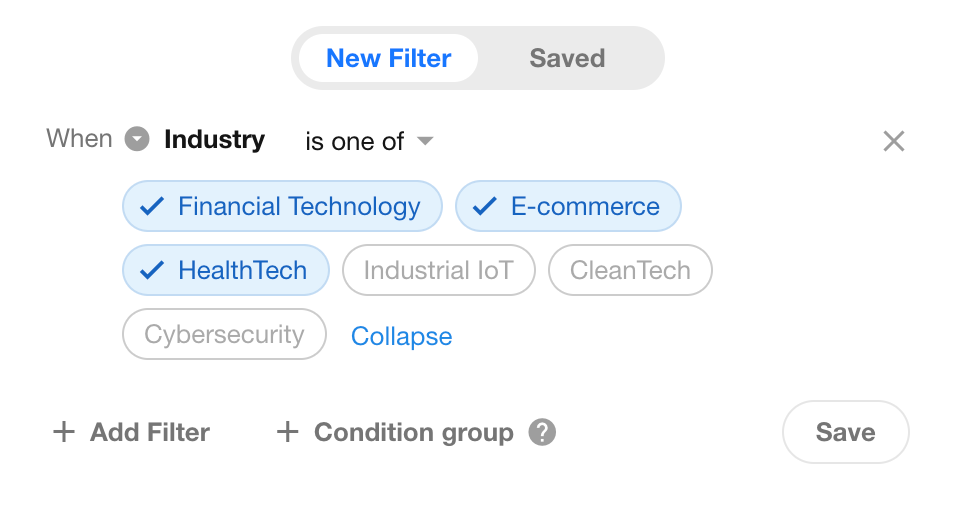The image size is (956, 508).
Task: Click the checkmark on E-commerce chip
Action: tap(485, 207)
